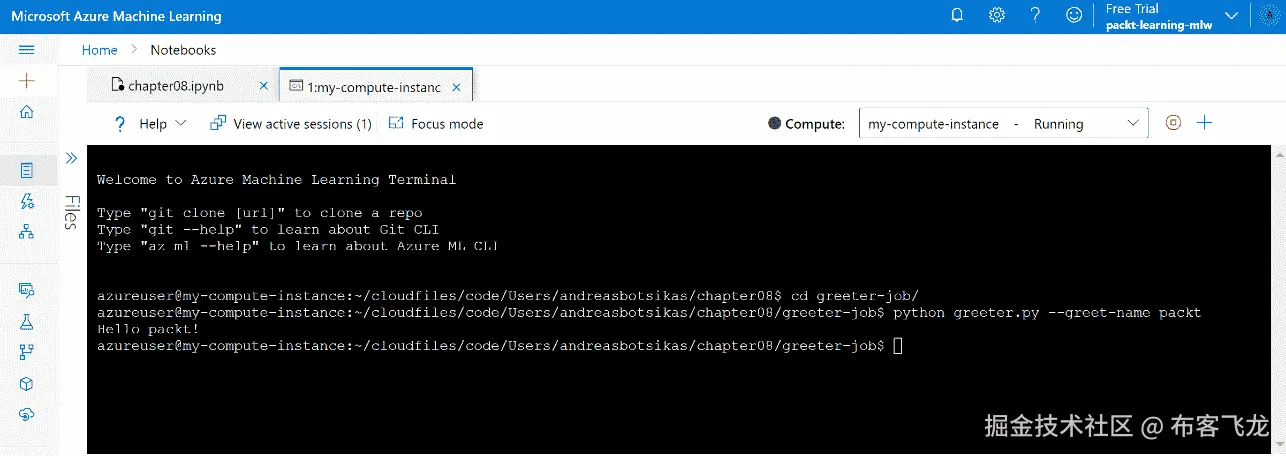Open Automated ML lightning icon
1286x456 pixels.
coord(27,201)
